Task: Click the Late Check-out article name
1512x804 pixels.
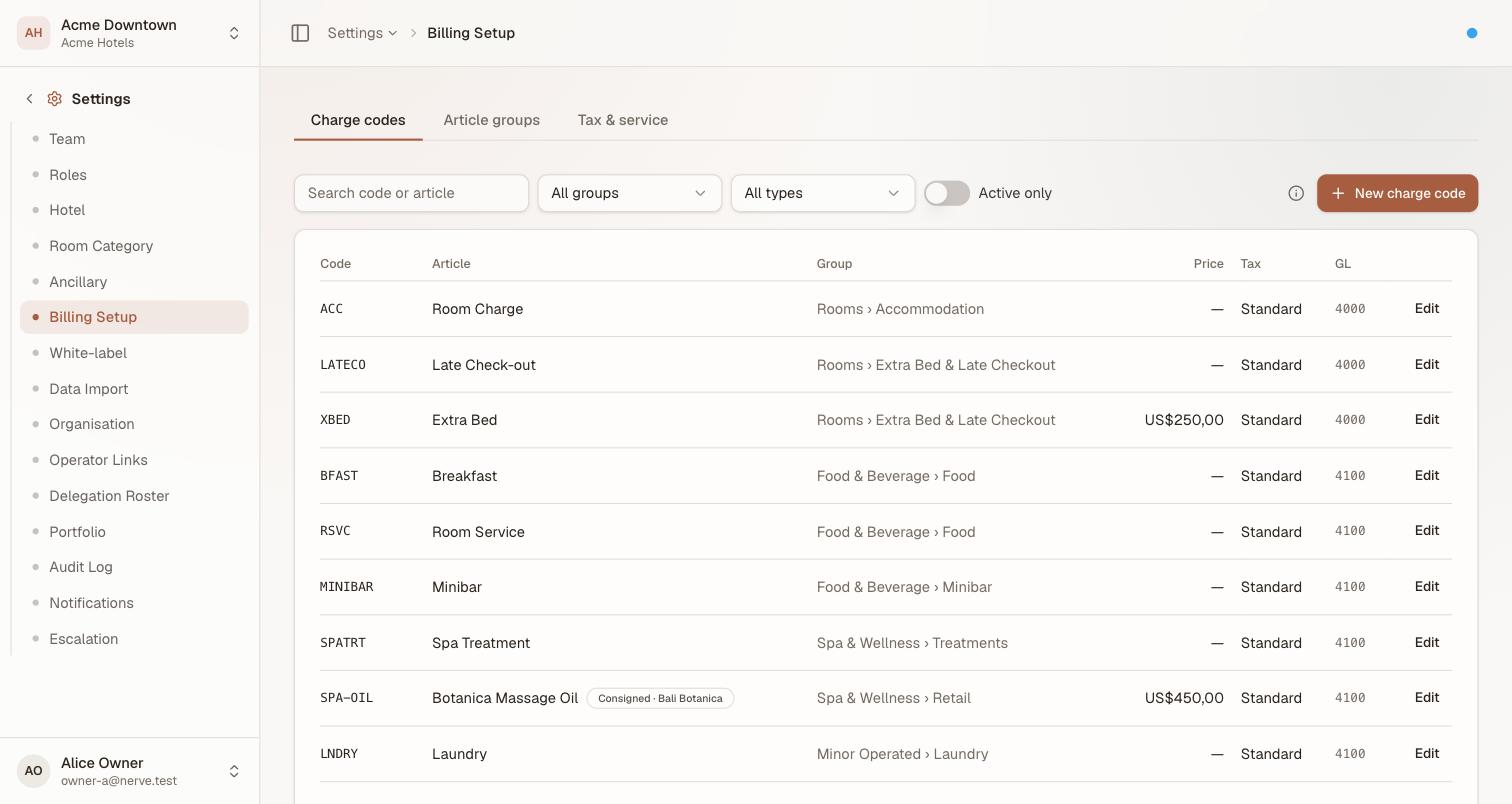Action: 484,365
